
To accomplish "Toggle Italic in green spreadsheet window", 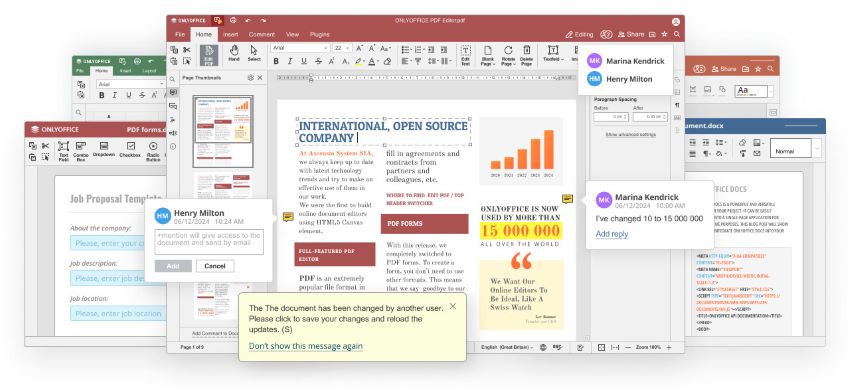I will pyautogui.click(x=114, y=95).
